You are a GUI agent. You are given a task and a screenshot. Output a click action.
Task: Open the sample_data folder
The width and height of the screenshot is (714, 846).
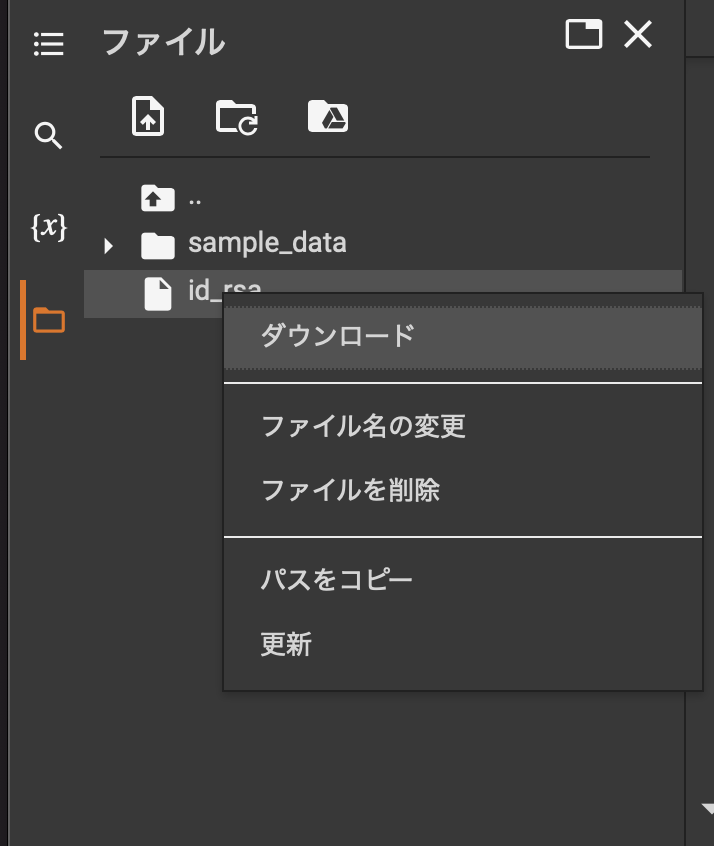point(266,243)
